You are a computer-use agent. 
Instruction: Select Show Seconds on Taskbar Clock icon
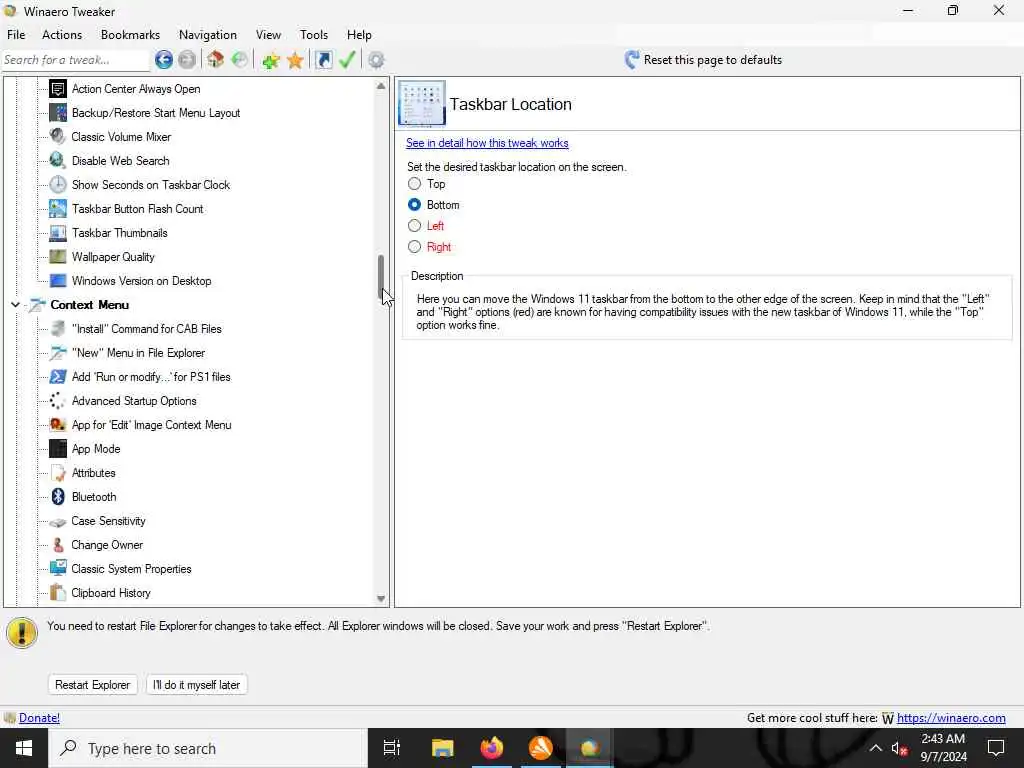point(57,185)
